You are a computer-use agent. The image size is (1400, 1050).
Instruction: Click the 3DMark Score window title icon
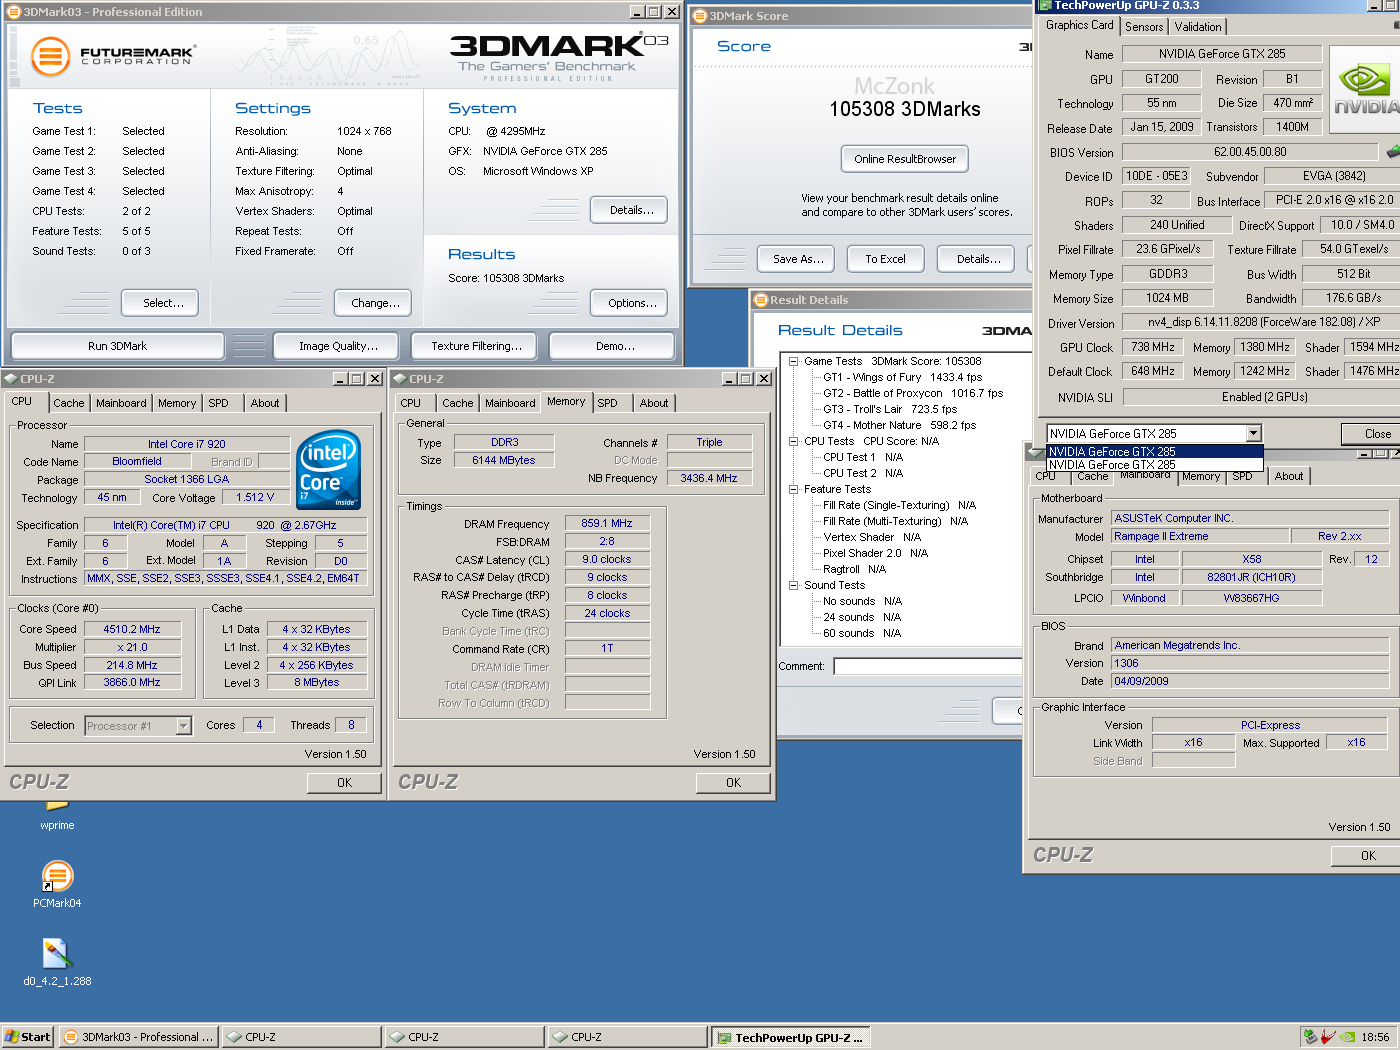[x=700, y=16]
